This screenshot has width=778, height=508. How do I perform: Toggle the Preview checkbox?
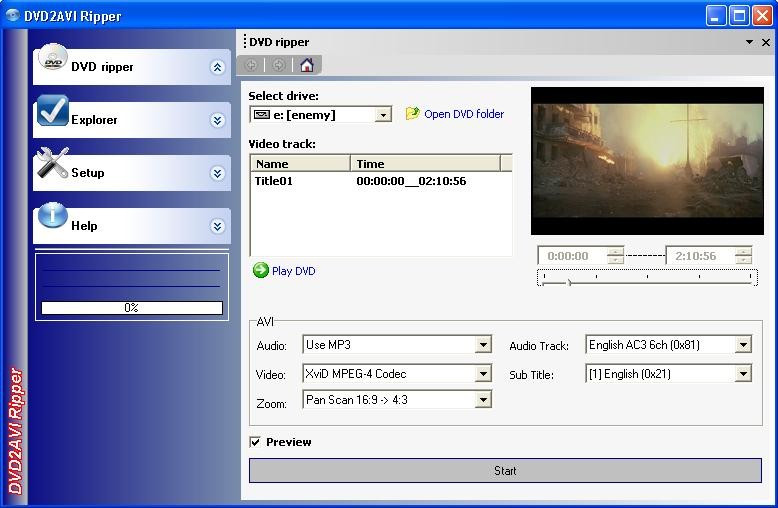[255, 442]
